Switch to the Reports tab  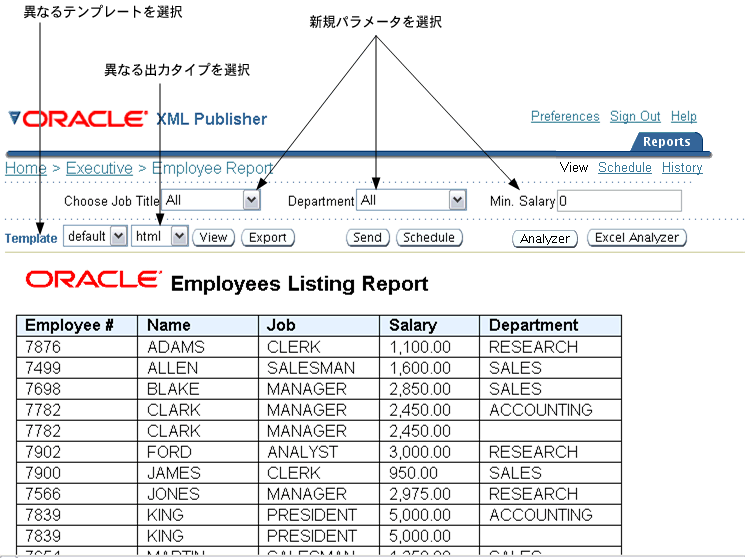(x=666, y=142)
